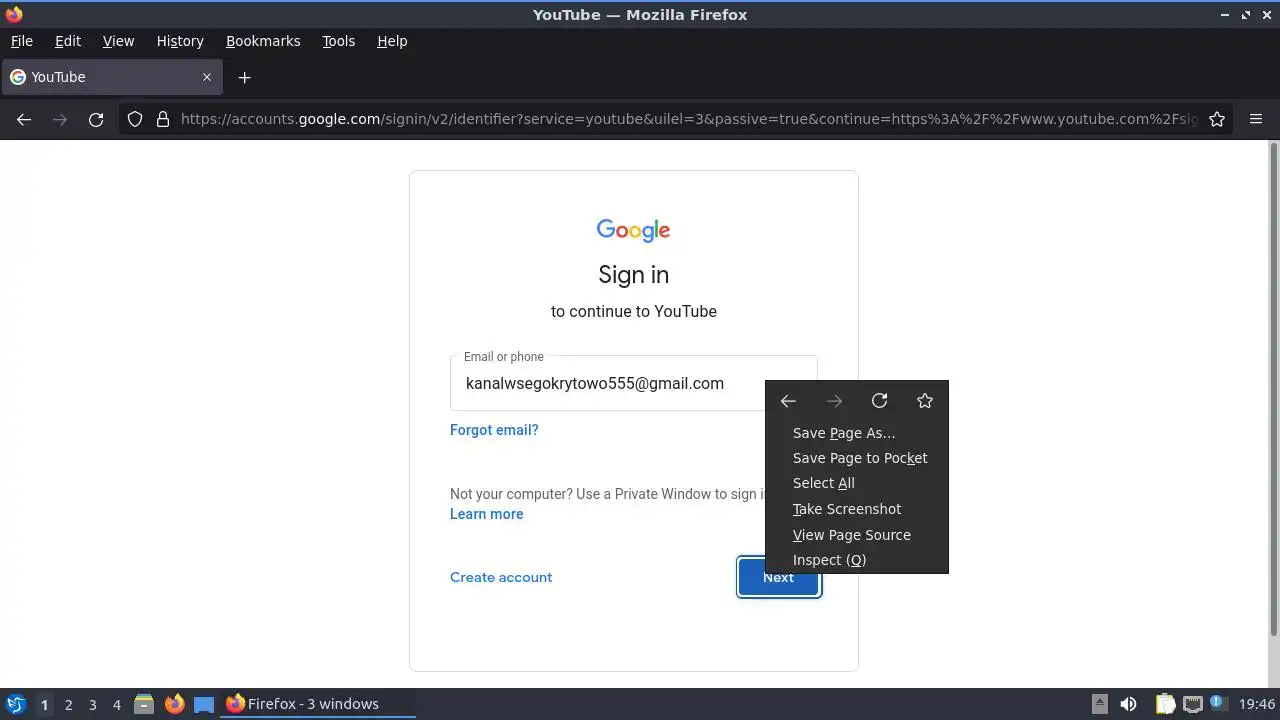Click the 19:46 clock in the taskbar
The image size is (1280, 720).
[1257, 704]
